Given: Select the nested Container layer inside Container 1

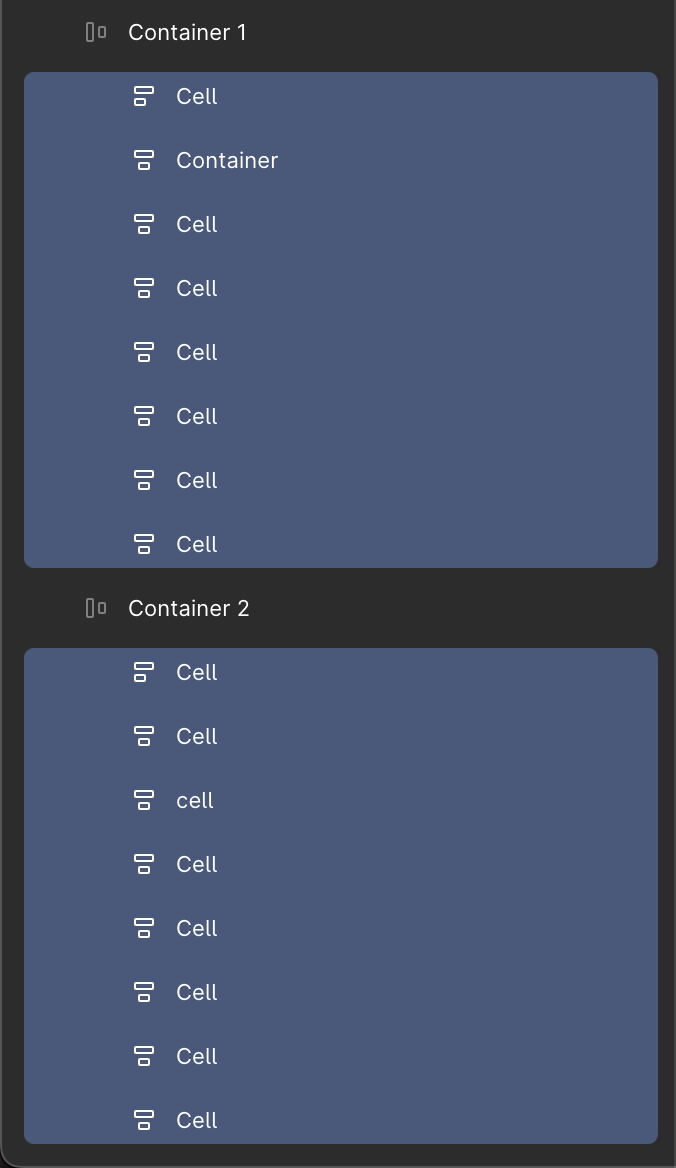Looking at the screenshot, I should tap(341, 160).
